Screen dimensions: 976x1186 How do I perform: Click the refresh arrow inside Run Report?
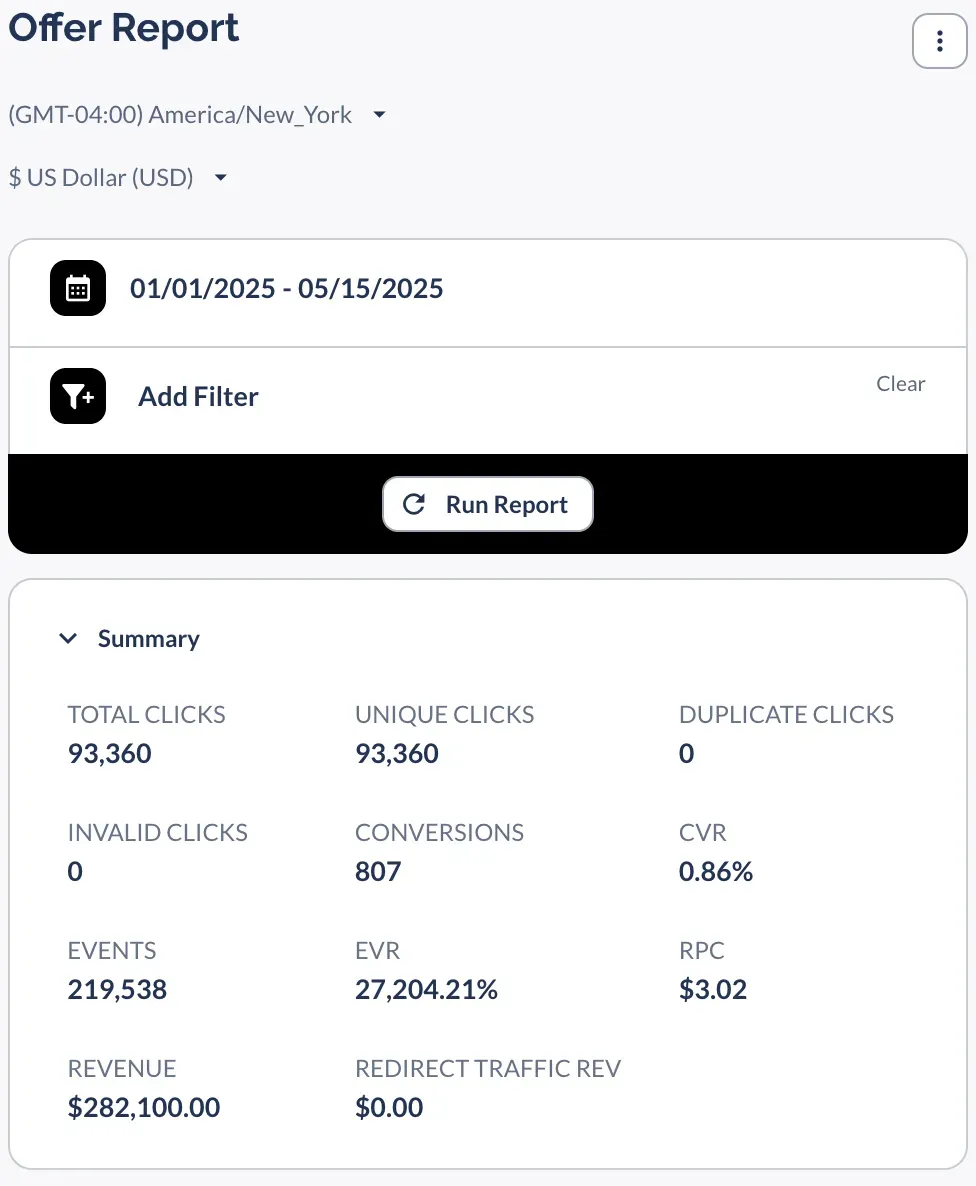(414, 504)
